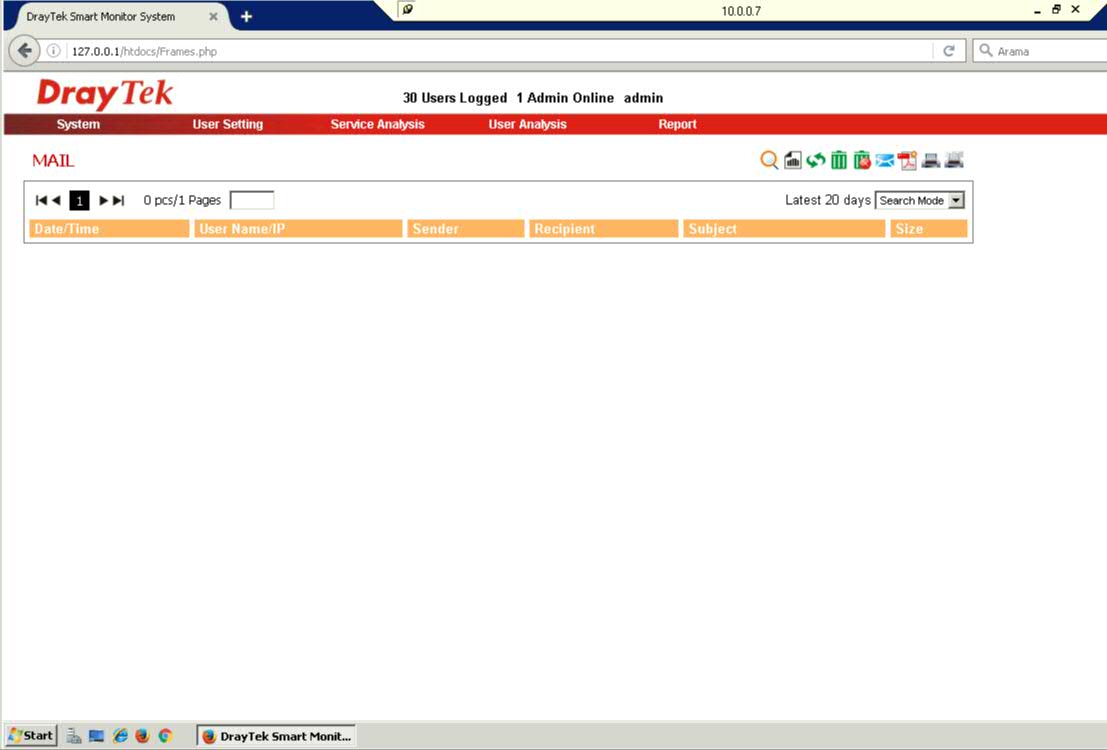Export to PDF using the PDF icon
Screen dimensions: 1107x750
908,160
